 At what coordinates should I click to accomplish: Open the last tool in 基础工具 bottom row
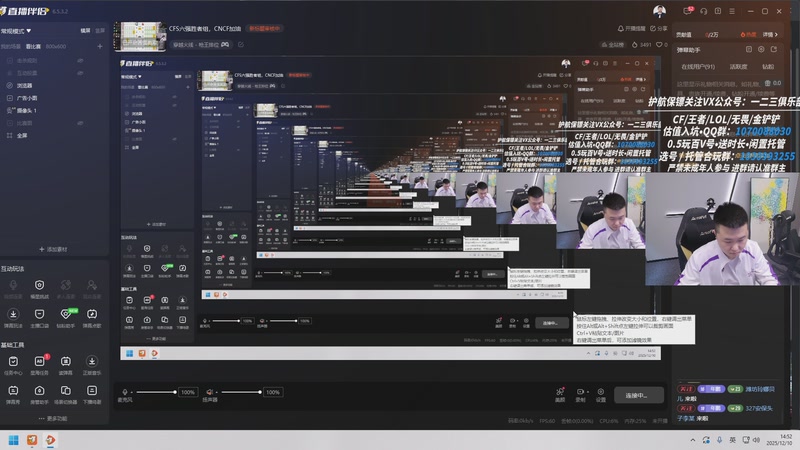(x=92, y=390)
